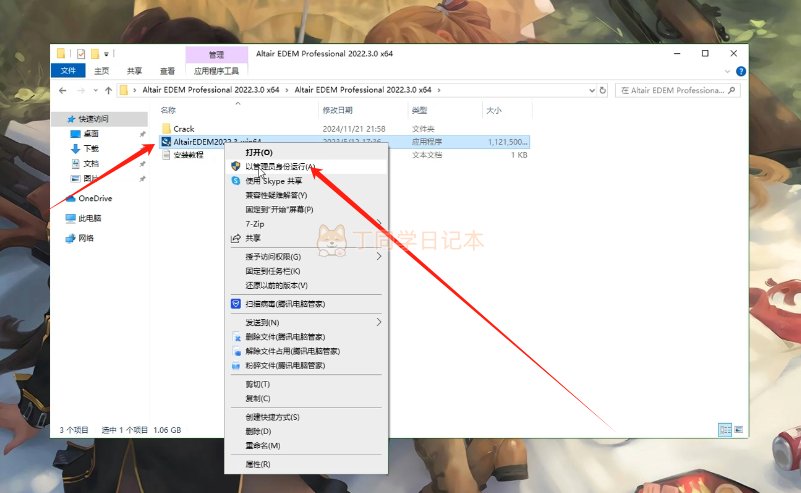
Task: Open Help via the blue question mark
Action: tap(741, 72)
